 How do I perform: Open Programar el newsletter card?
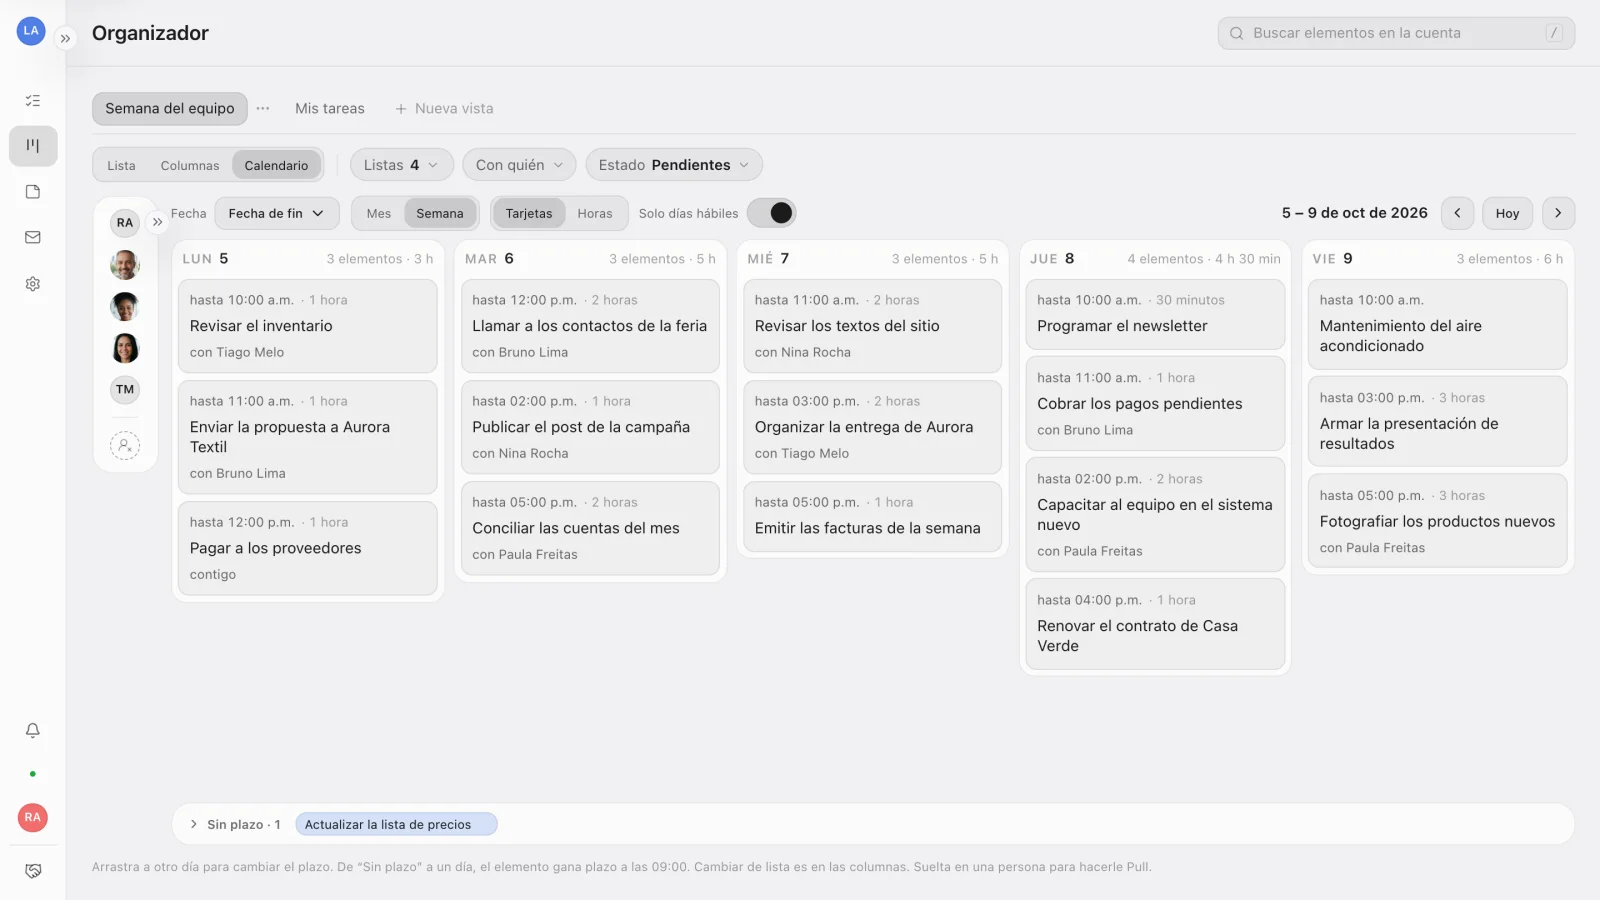tap(1155, 314)
